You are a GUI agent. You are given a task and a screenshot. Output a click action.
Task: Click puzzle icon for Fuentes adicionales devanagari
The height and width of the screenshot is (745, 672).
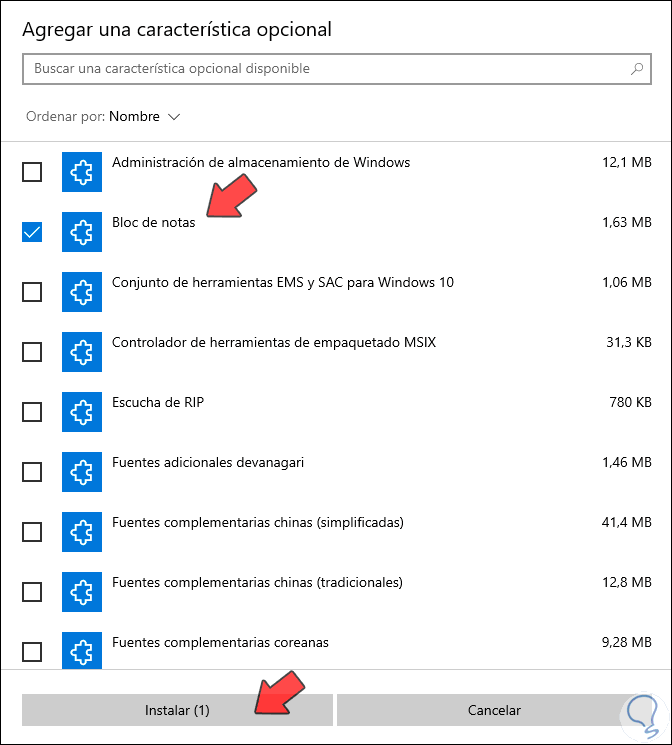click(82, 472)
